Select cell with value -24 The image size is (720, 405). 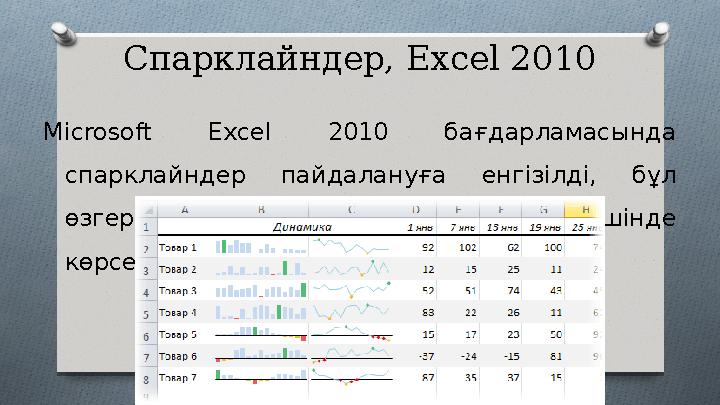pyautogui.click(x=468, y=356)
